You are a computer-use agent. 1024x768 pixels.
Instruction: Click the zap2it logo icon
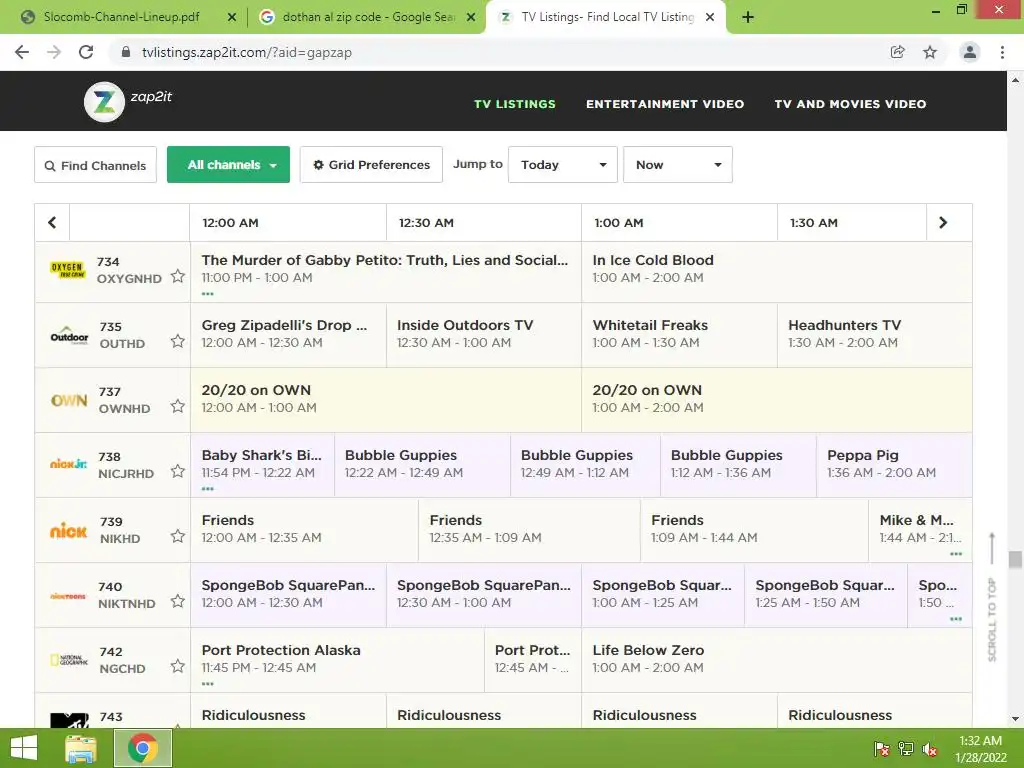coord(104,102)
